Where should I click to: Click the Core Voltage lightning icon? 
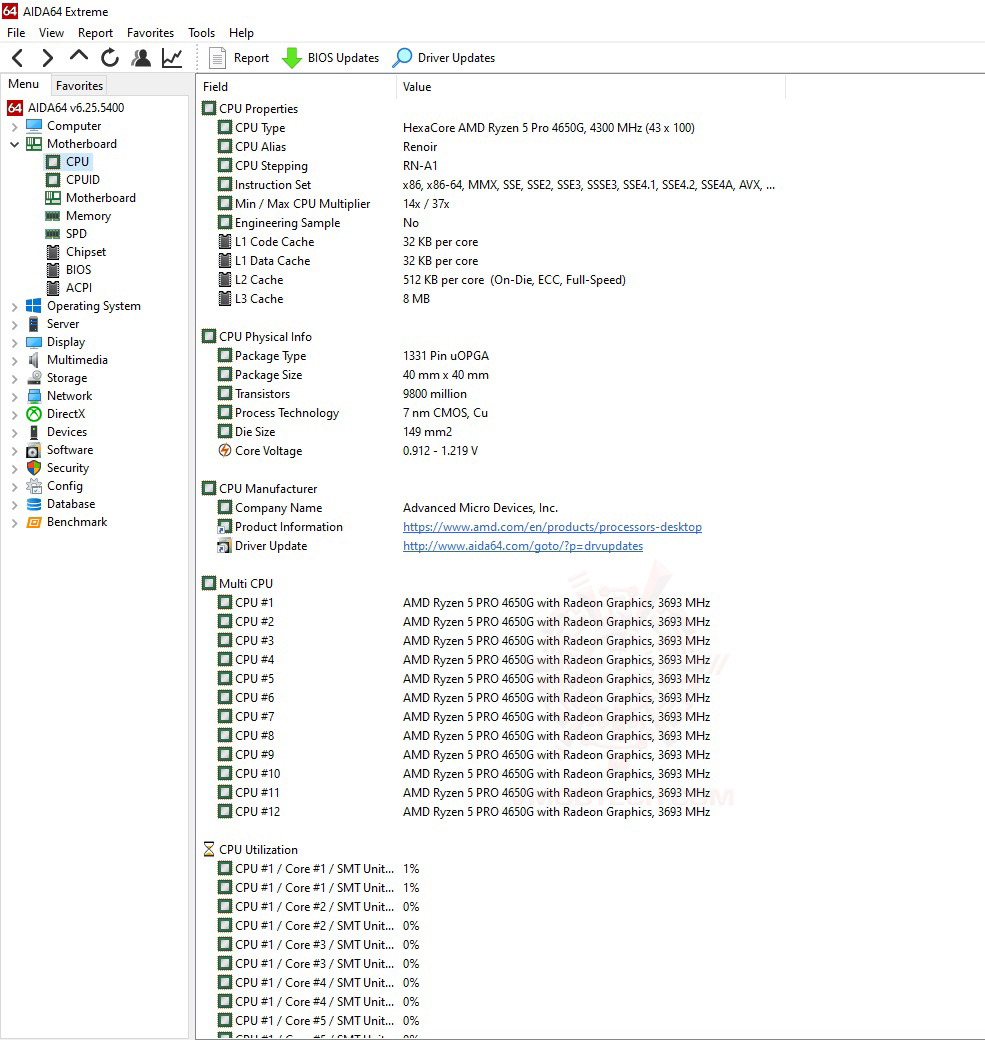tap(226, 450)
